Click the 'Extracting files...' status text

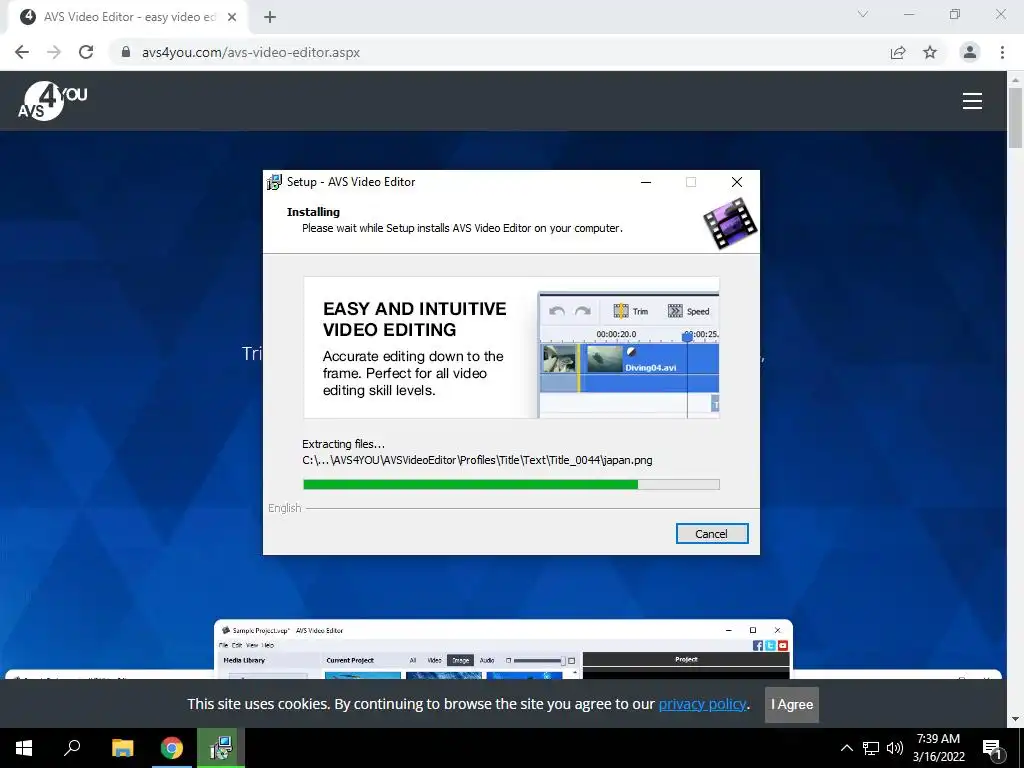click(343, 444)
